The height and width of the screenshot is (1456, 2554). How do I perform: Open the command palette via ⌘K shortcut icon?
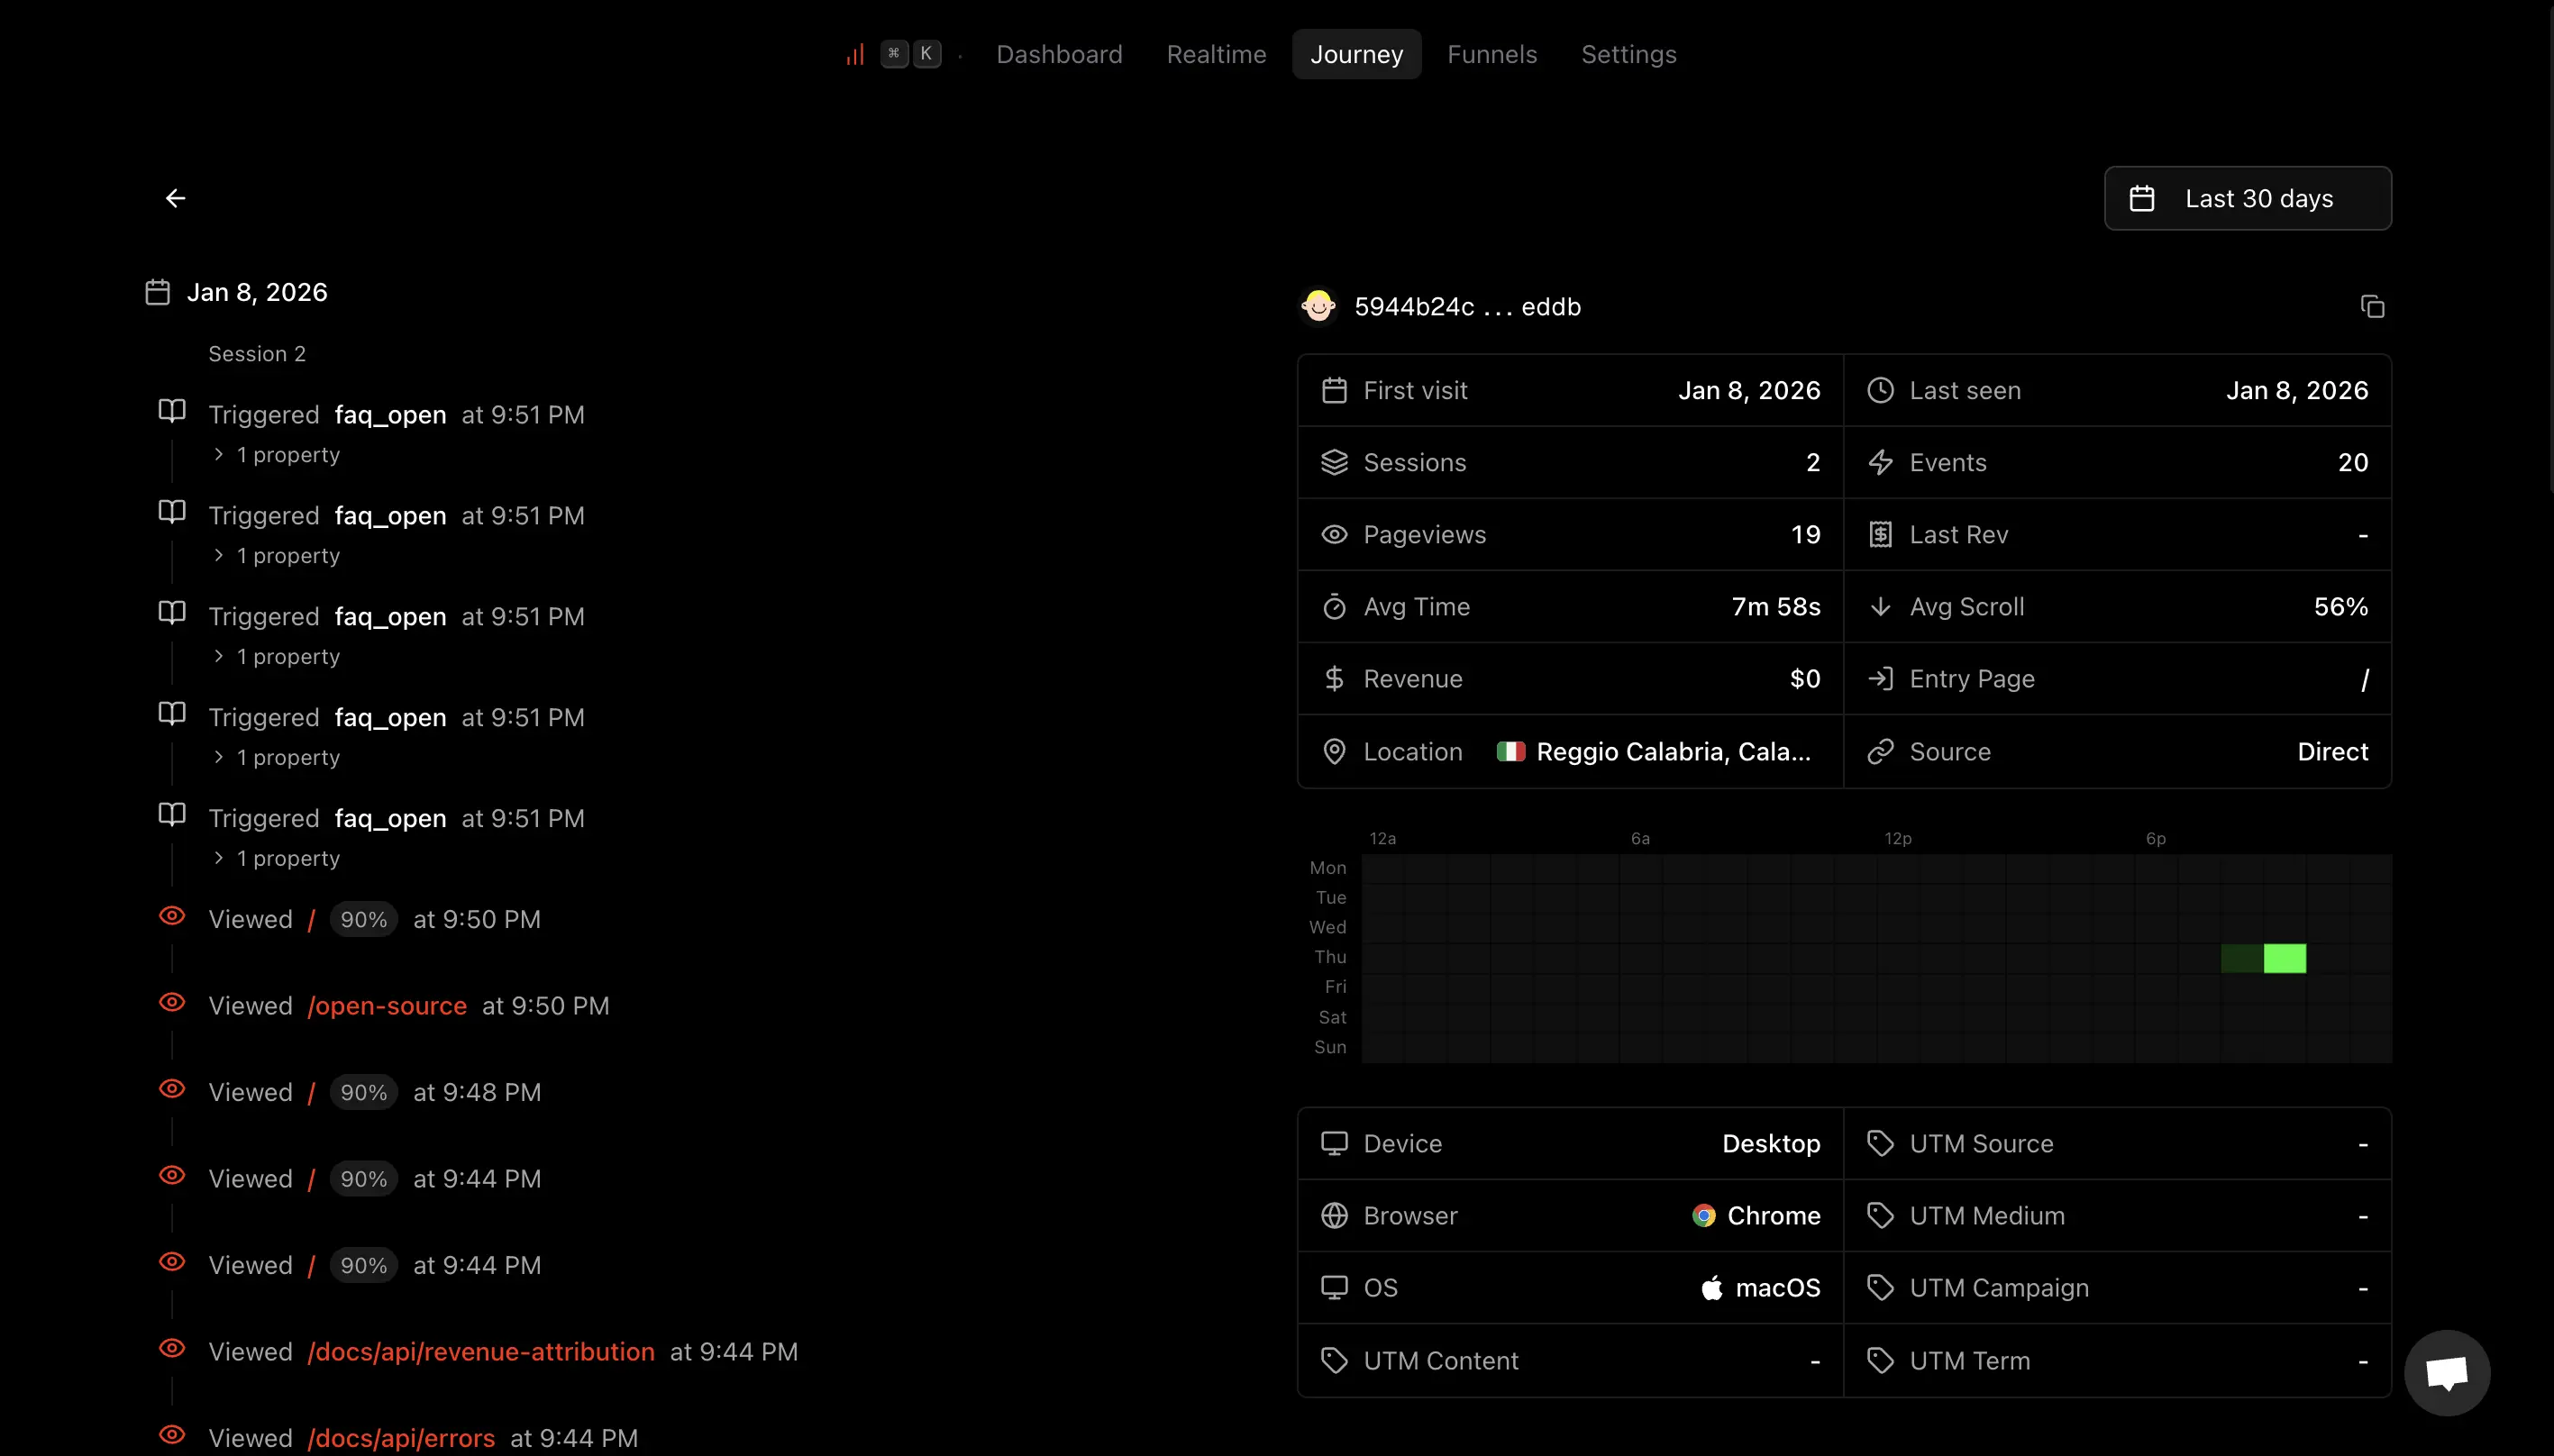(x=910, y=53)
